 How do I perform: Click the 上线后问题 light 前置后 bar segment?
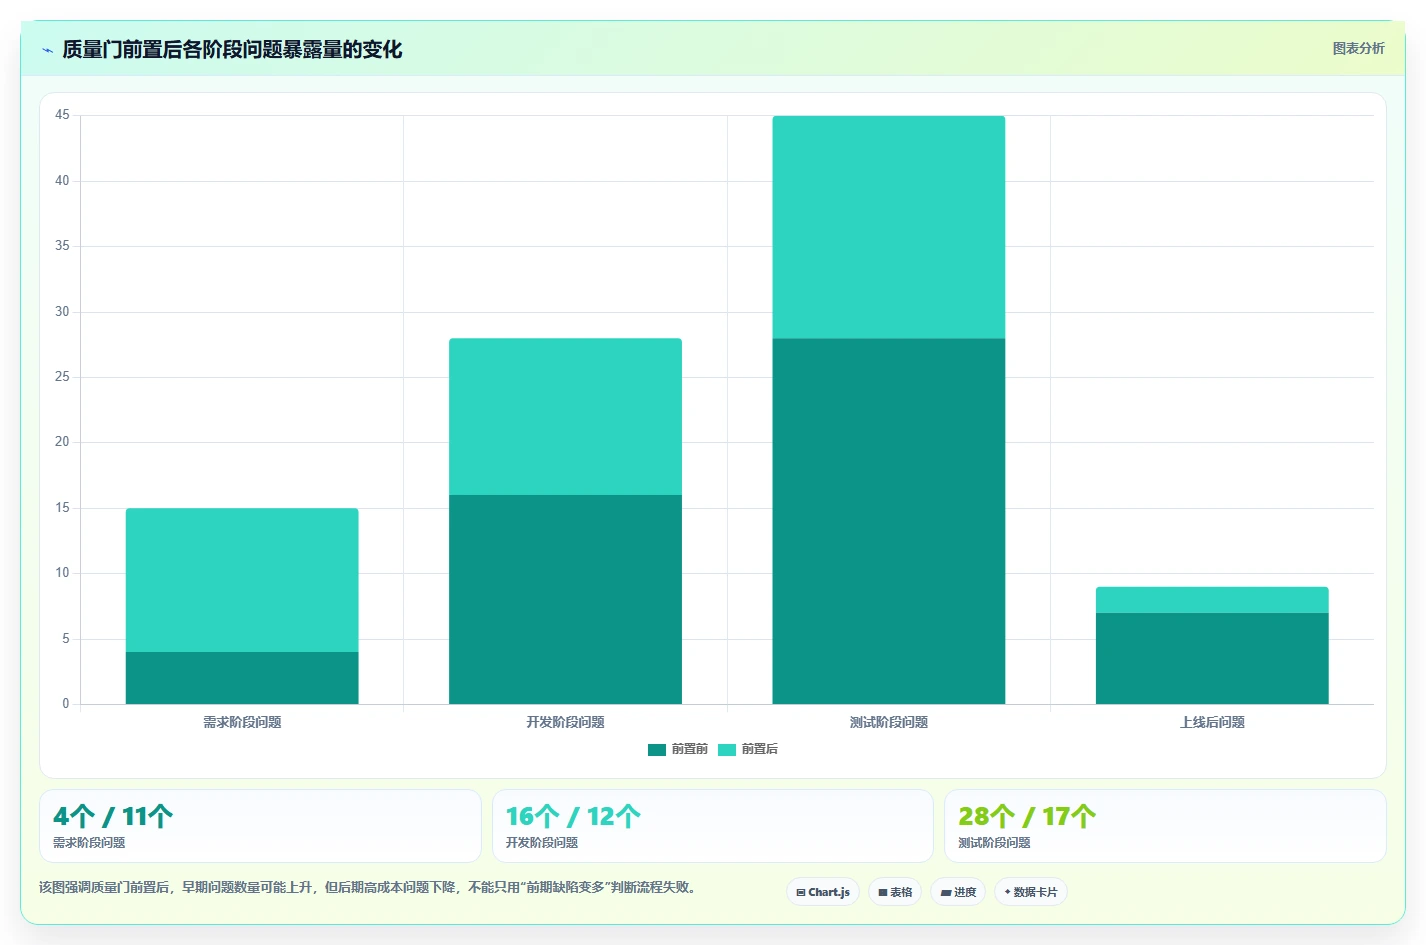click(x=1212, y=600)
